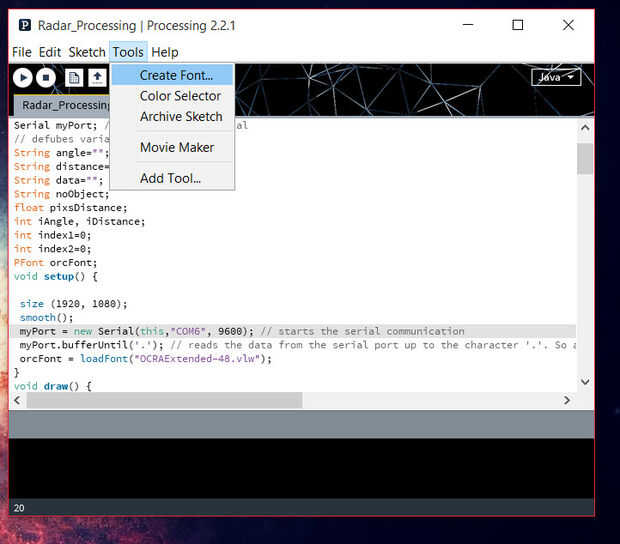
Task: Click the editor scroll down arrow
Action: (585, 382)
